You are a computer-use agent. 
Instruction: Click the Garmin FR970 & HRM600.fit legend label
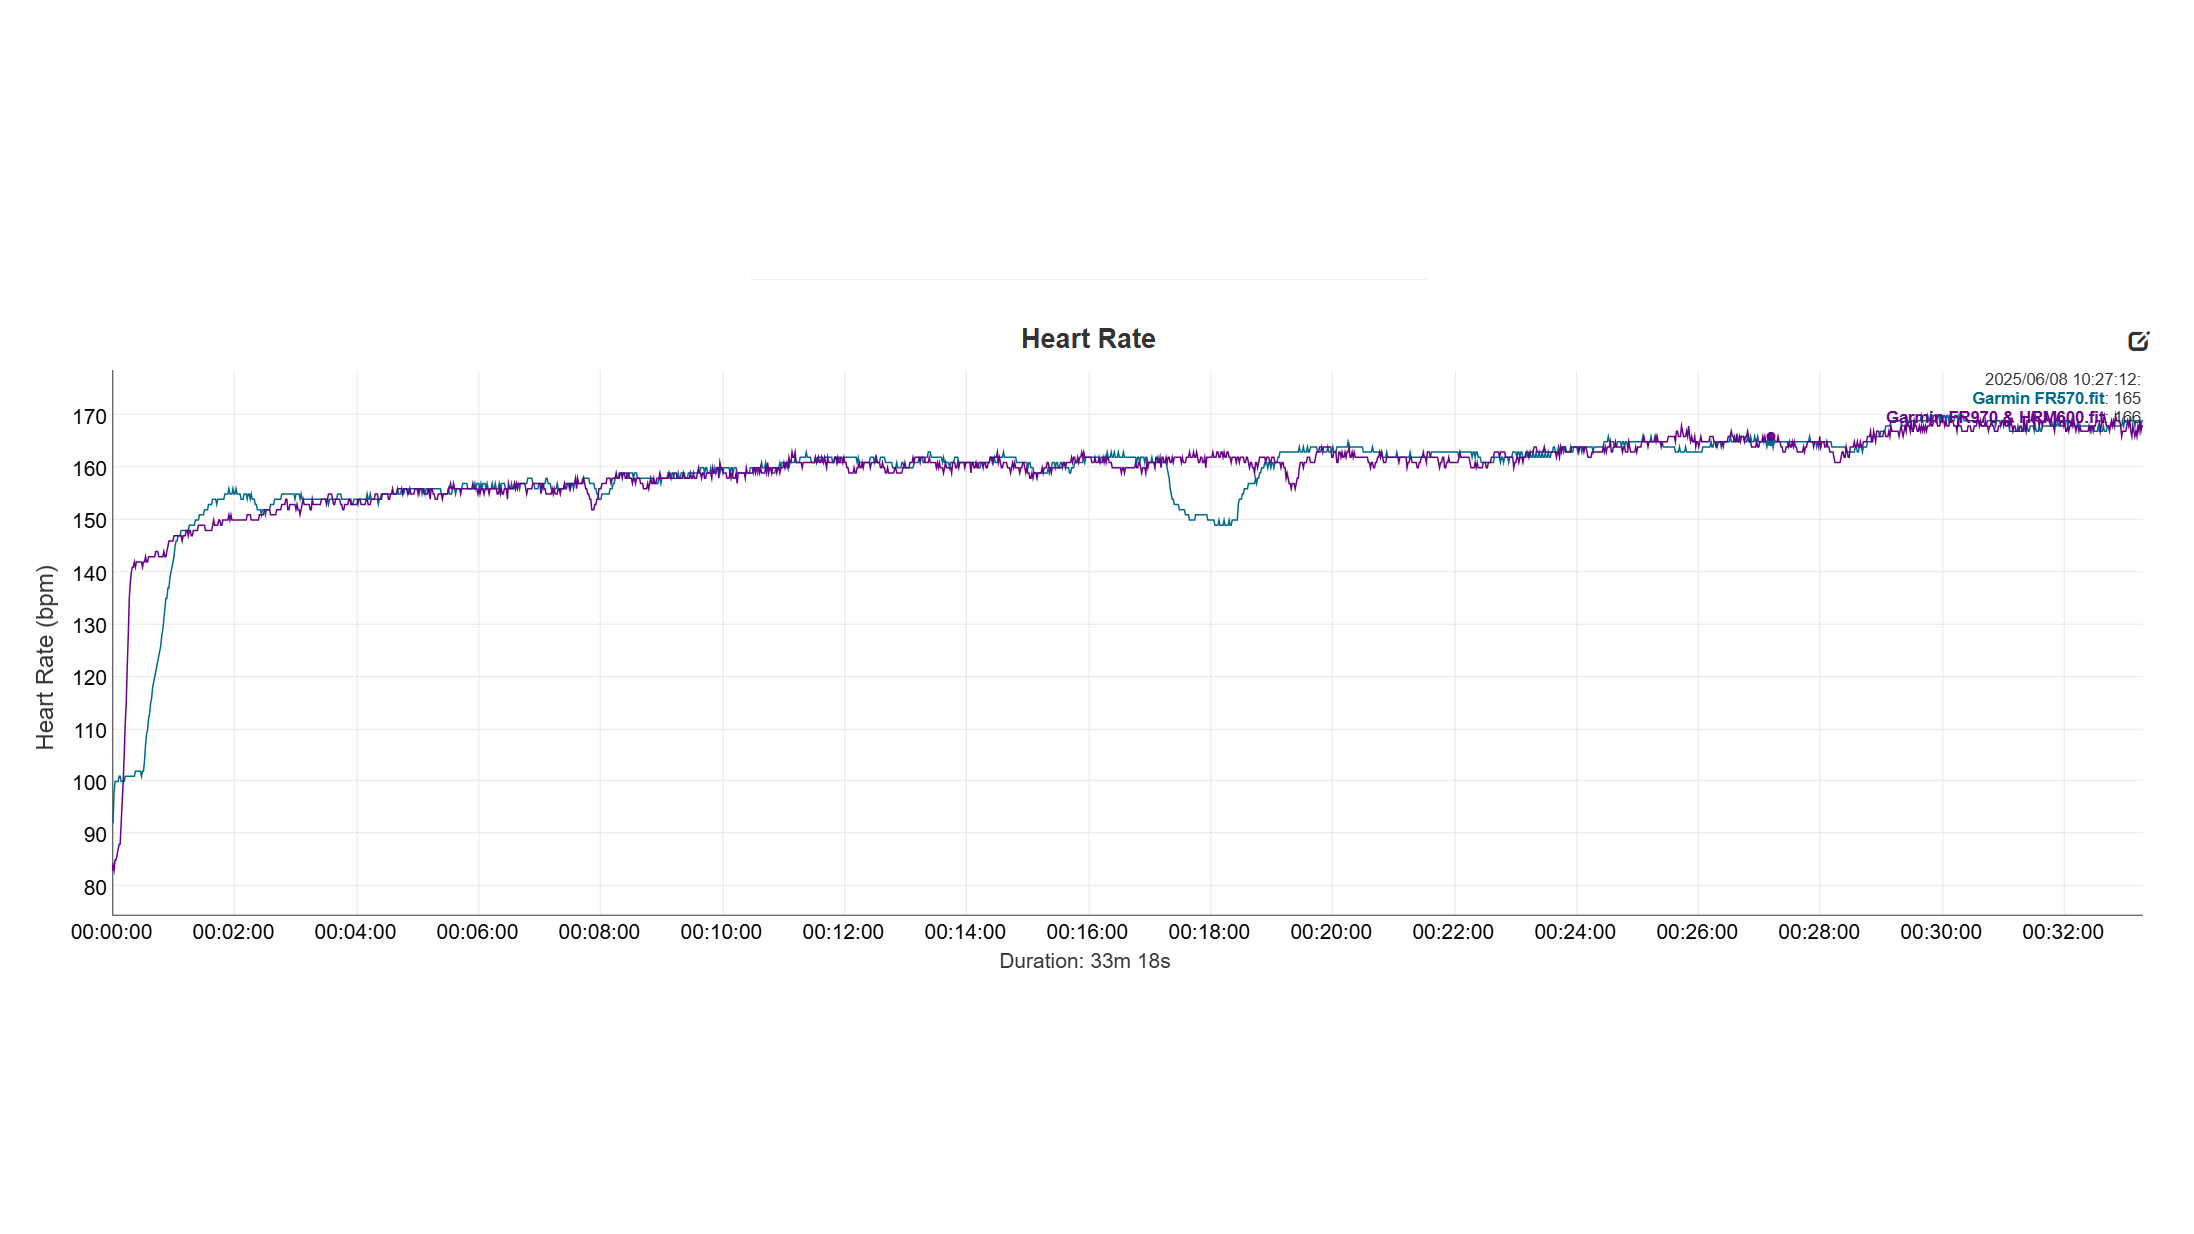1994,417
